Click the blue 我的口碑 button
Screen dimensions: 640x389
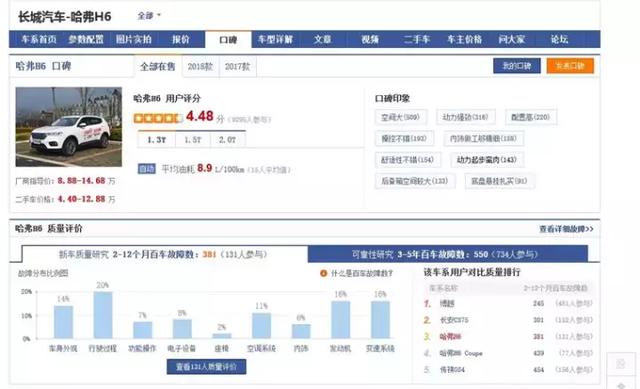click(x=517, y=66)
